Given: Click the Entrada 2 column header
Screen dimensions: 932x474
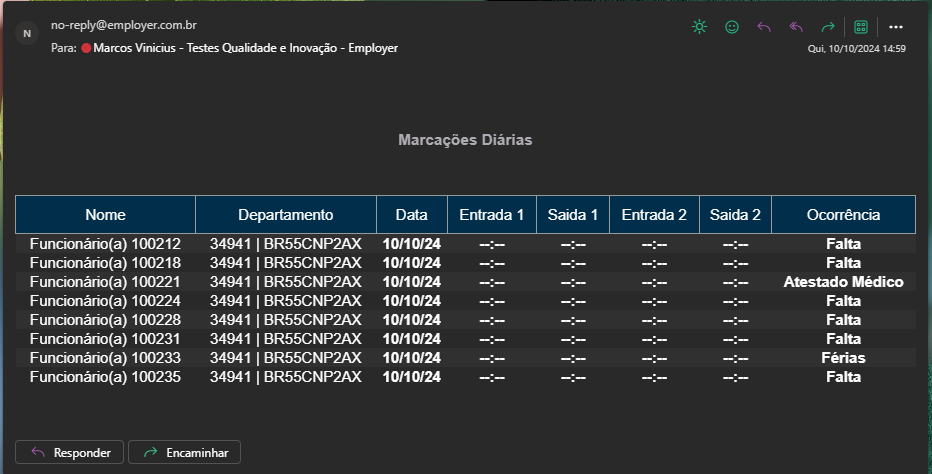Looking at the screenshot, I should (654, 215).
